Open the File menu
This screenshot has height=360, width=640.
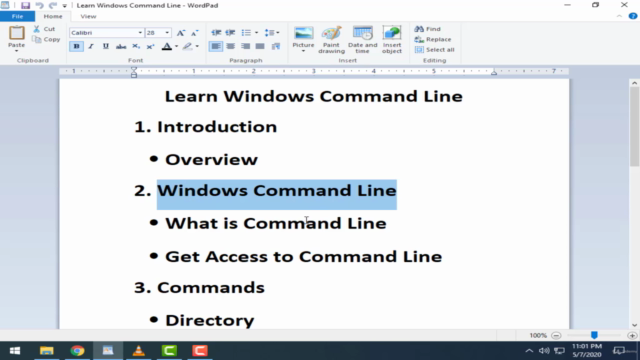18,16
